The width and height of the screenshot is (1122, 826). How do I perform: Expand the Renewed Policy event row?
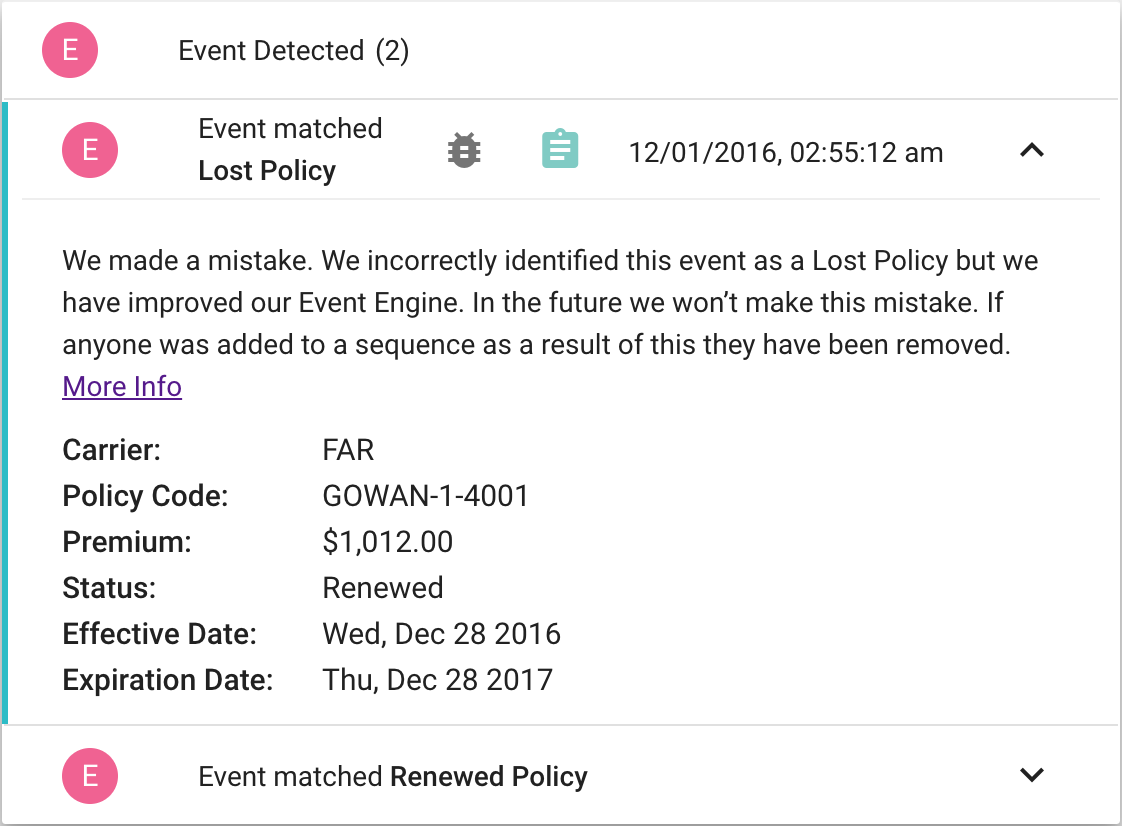(1032, 775)
